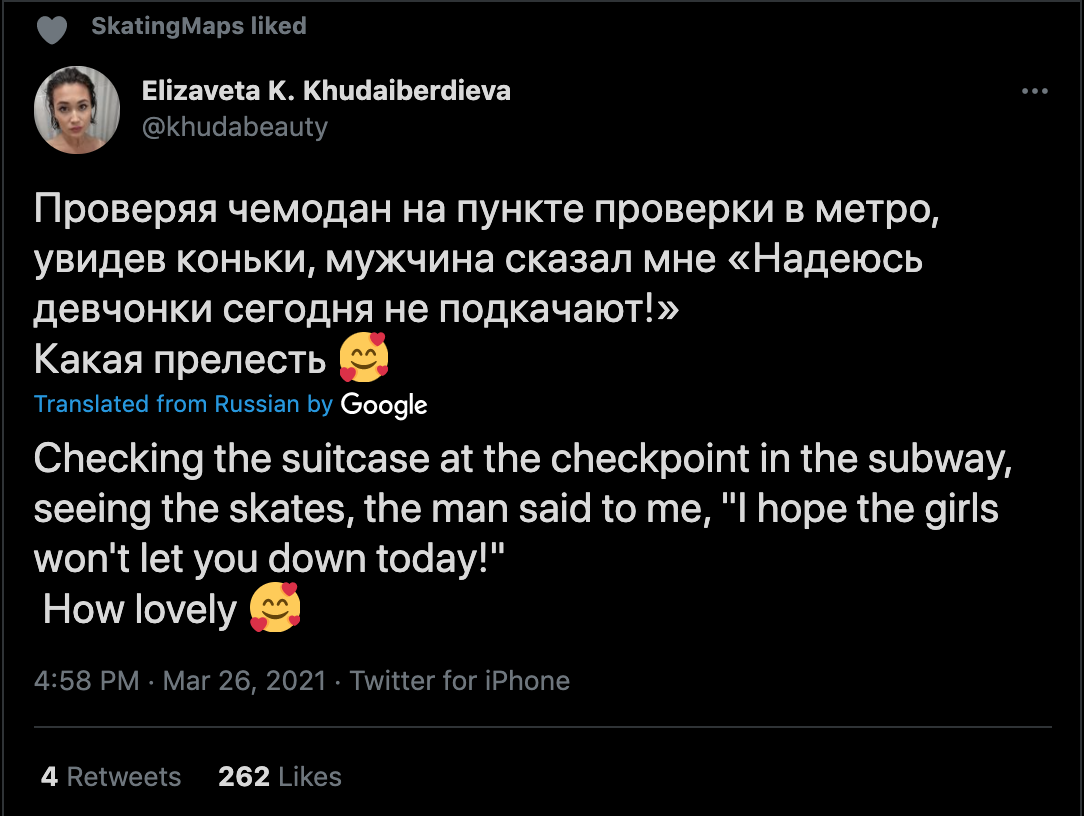Click the smiling face with hearts emoji in Russian text
Image resolution: width=1084 pixels, height=816 pixels.
coord(364,356)
